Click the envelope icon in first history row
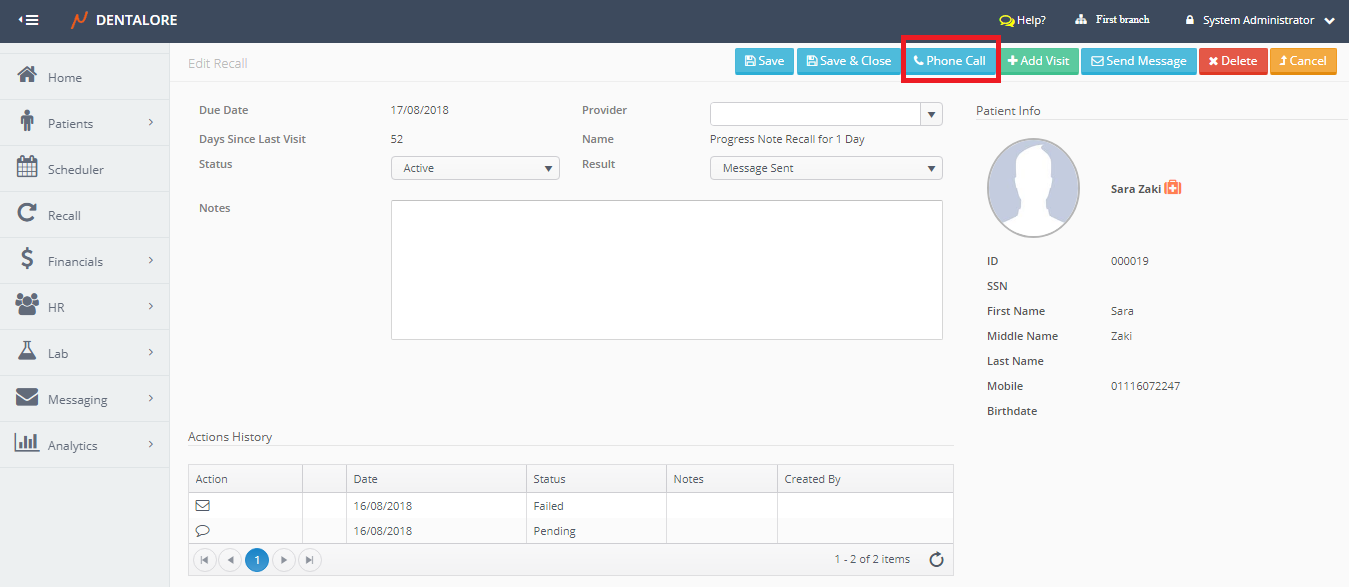 coord(203,506)
